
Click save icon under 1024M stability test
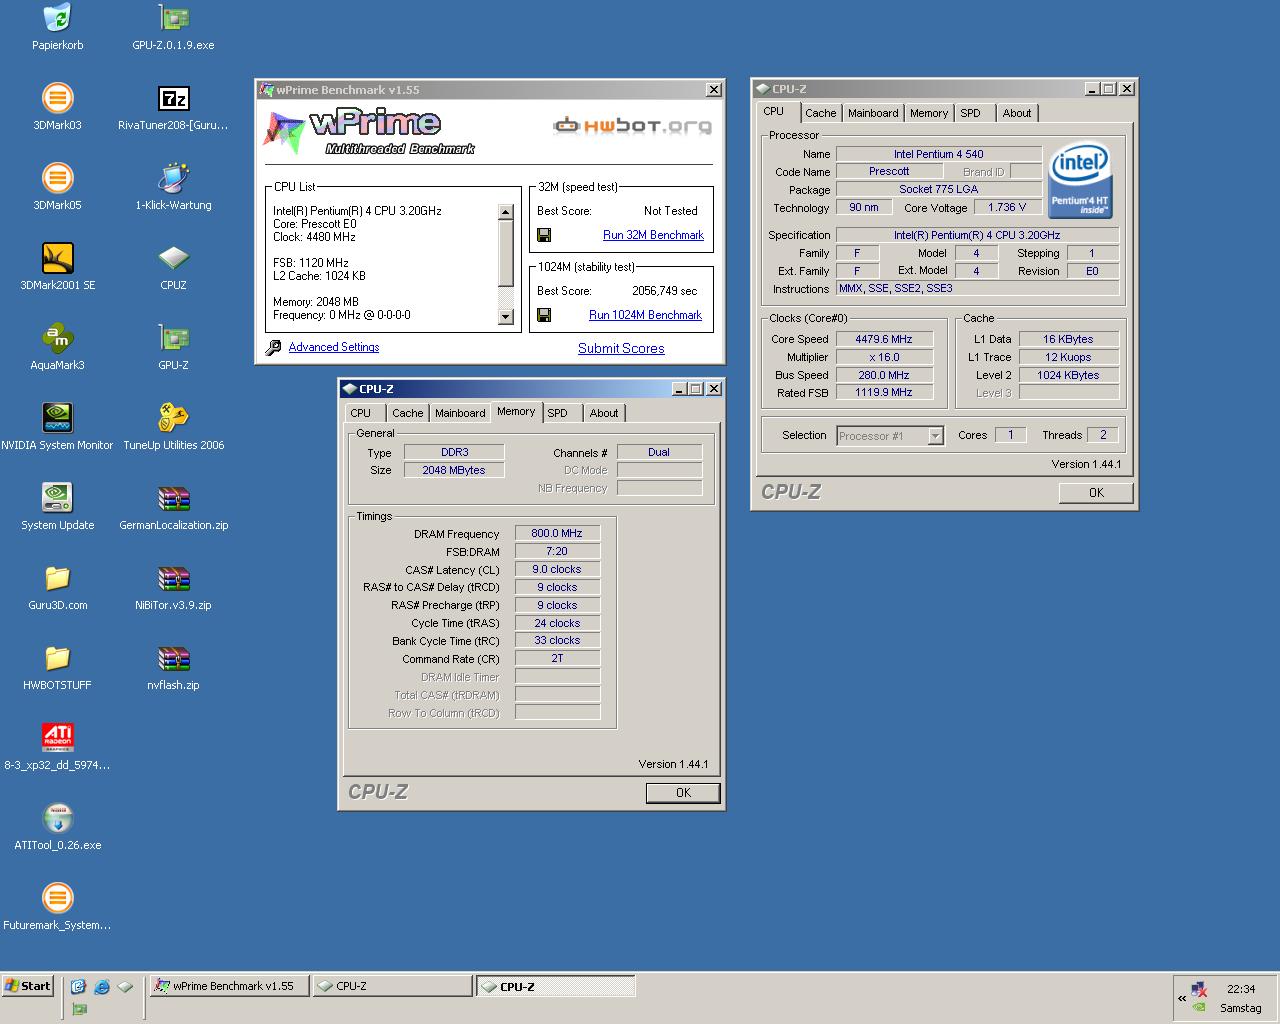click(x=544, y=315)
